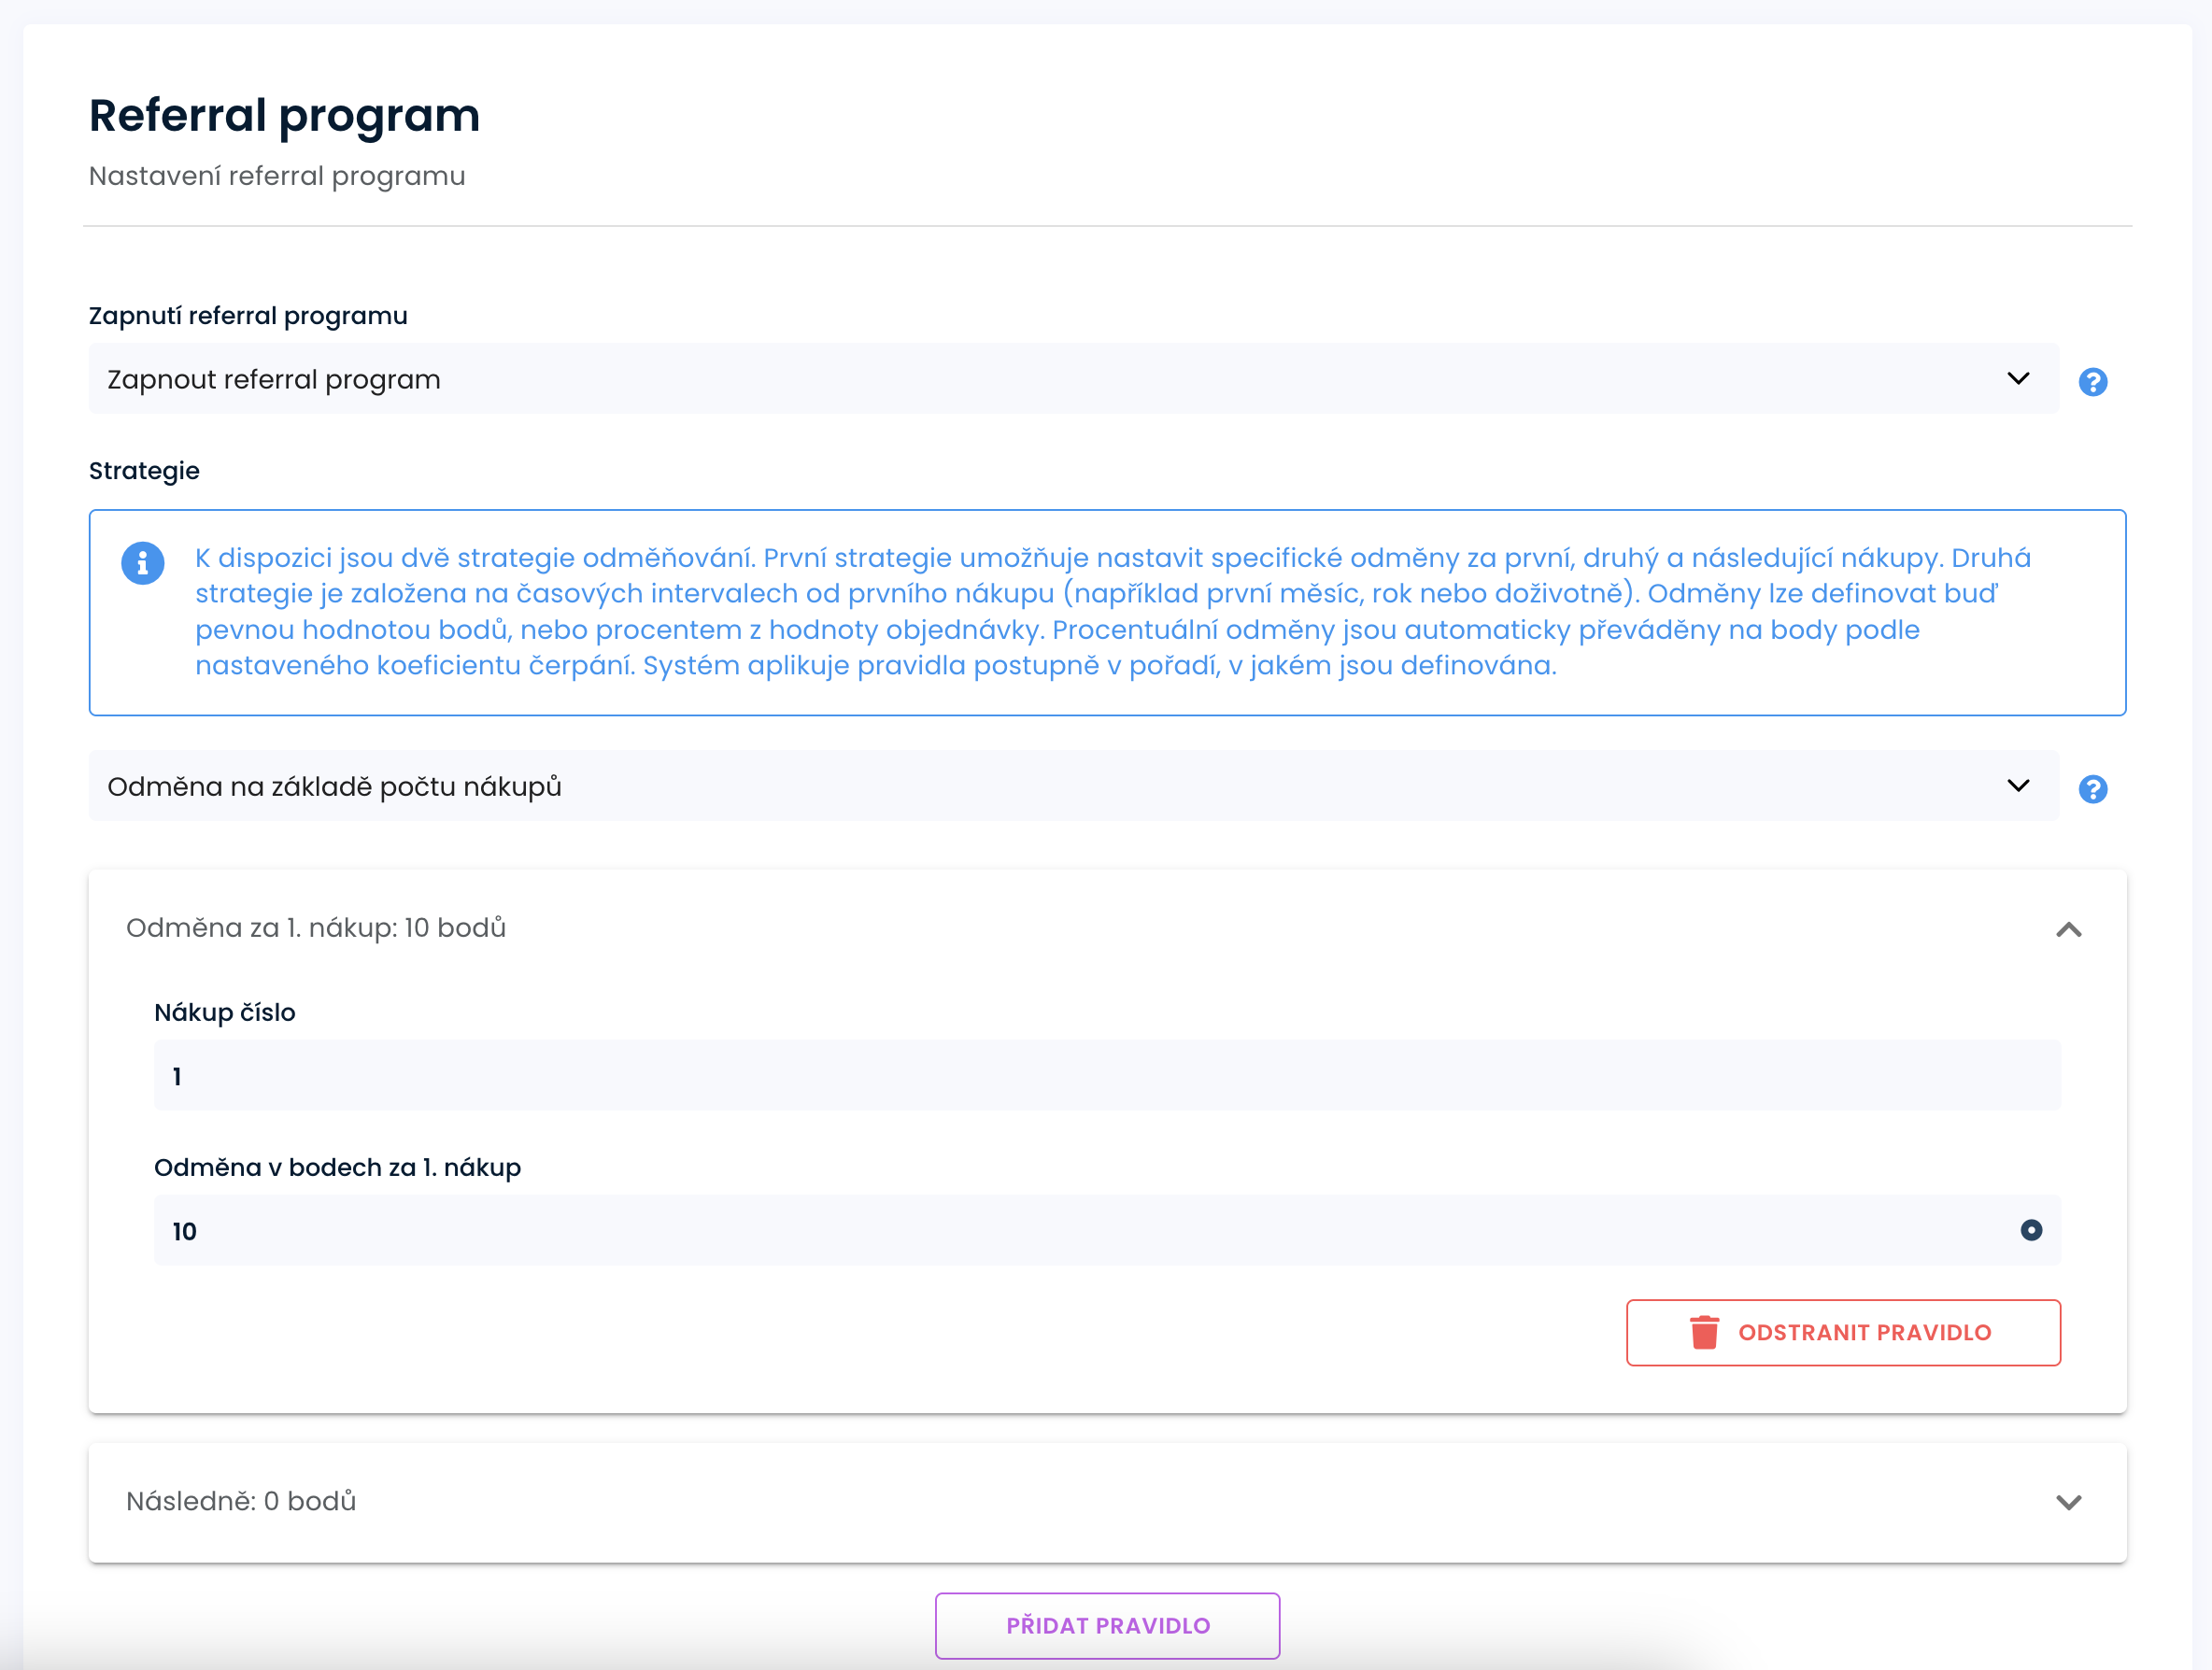Open the Zapnout referral program dropdown
This screenshot has width=2212, height=1670.
(1073, 379)
